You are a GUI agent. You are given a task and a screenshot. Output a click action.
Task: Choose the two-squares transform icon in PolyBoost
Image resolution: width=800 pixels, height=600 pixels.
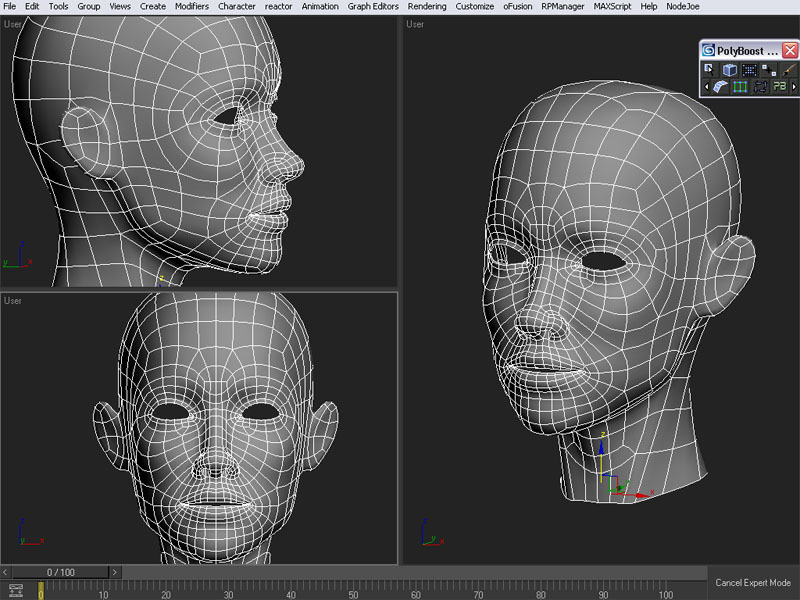(x=768, y=70)
